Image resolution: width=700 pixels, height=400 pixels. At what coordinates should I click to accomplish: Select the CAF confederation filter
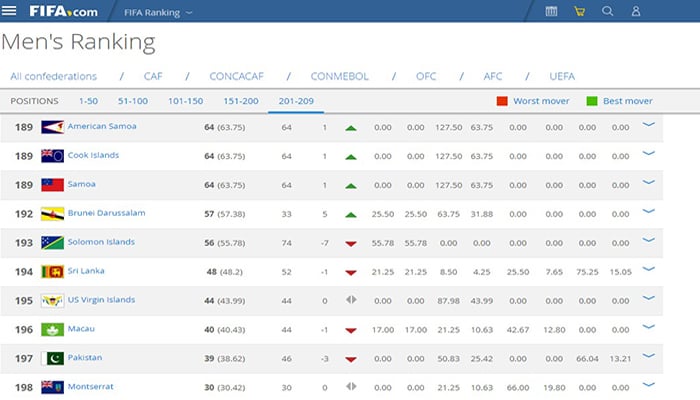click(153, 76)
